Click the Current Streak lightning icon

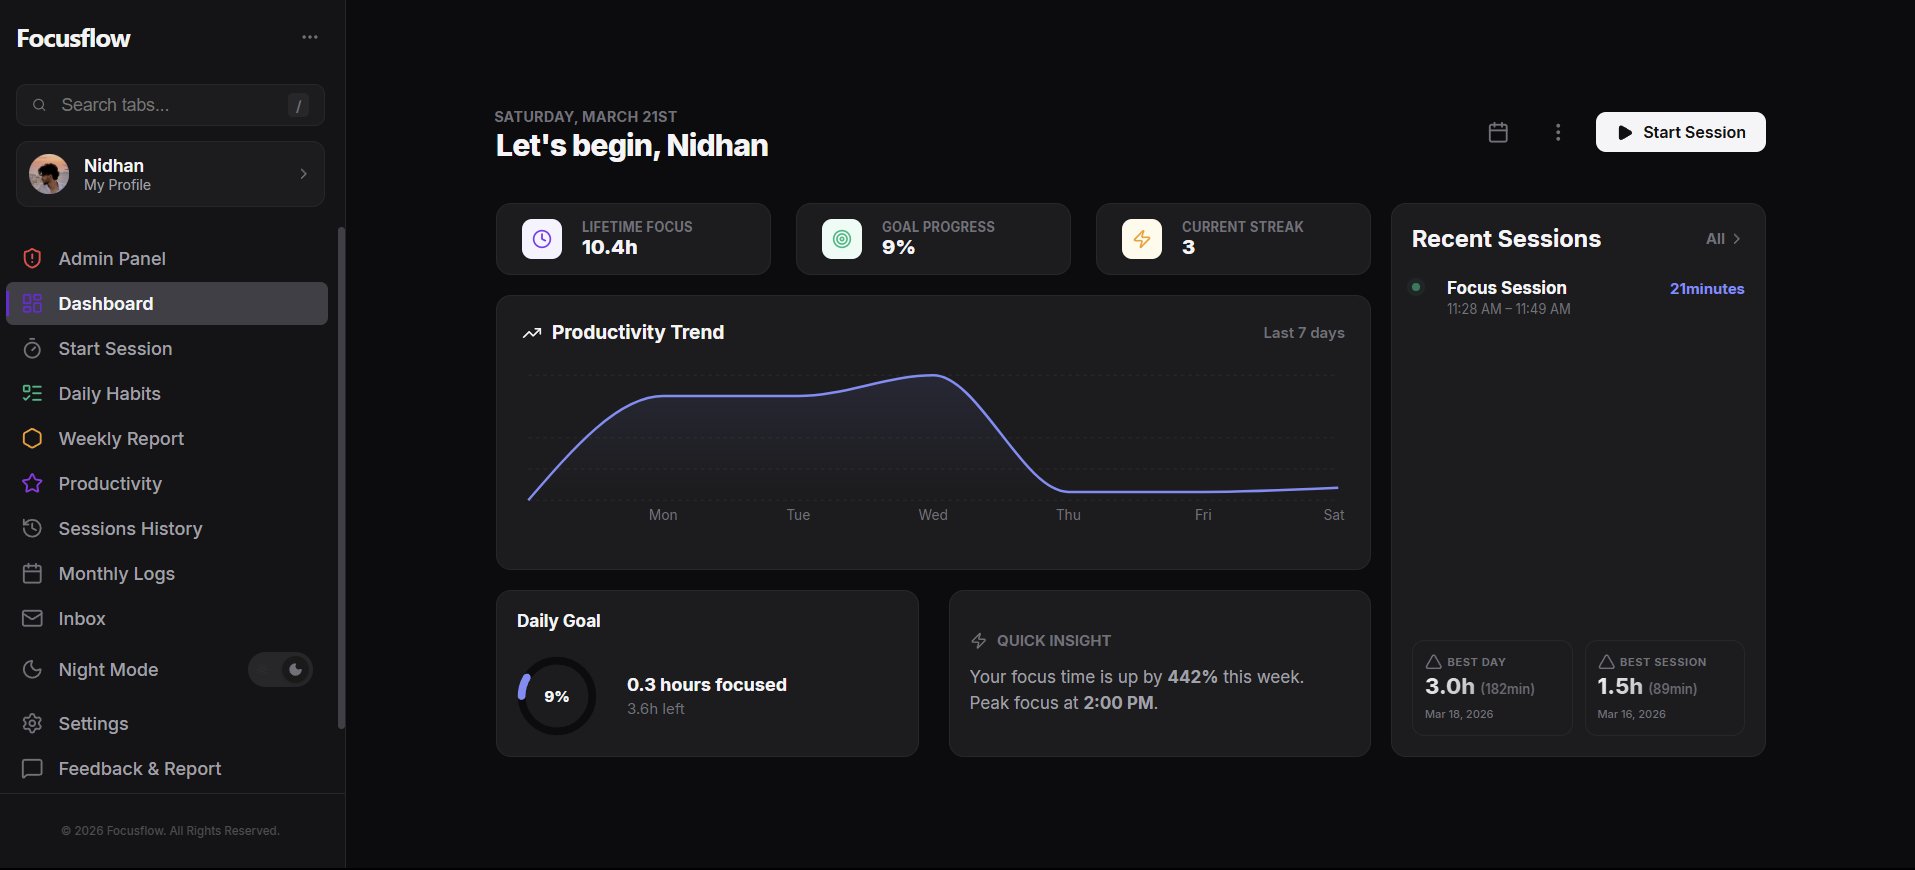pyautogui.click(x=1142, y=239)
